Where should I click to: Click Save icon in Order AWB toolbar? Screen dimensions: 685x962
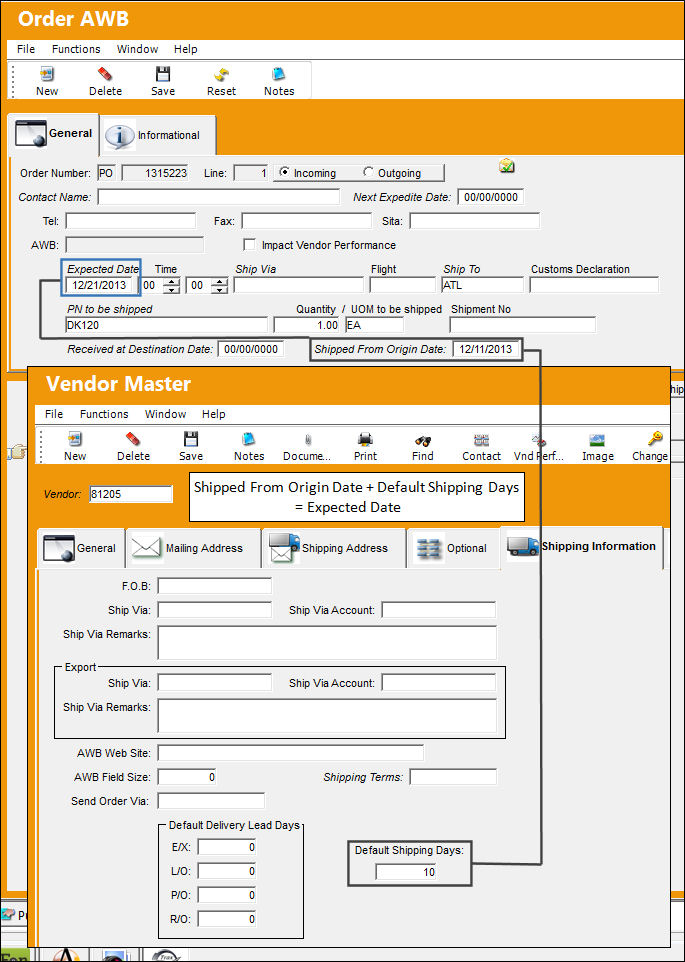click(163, 75)
